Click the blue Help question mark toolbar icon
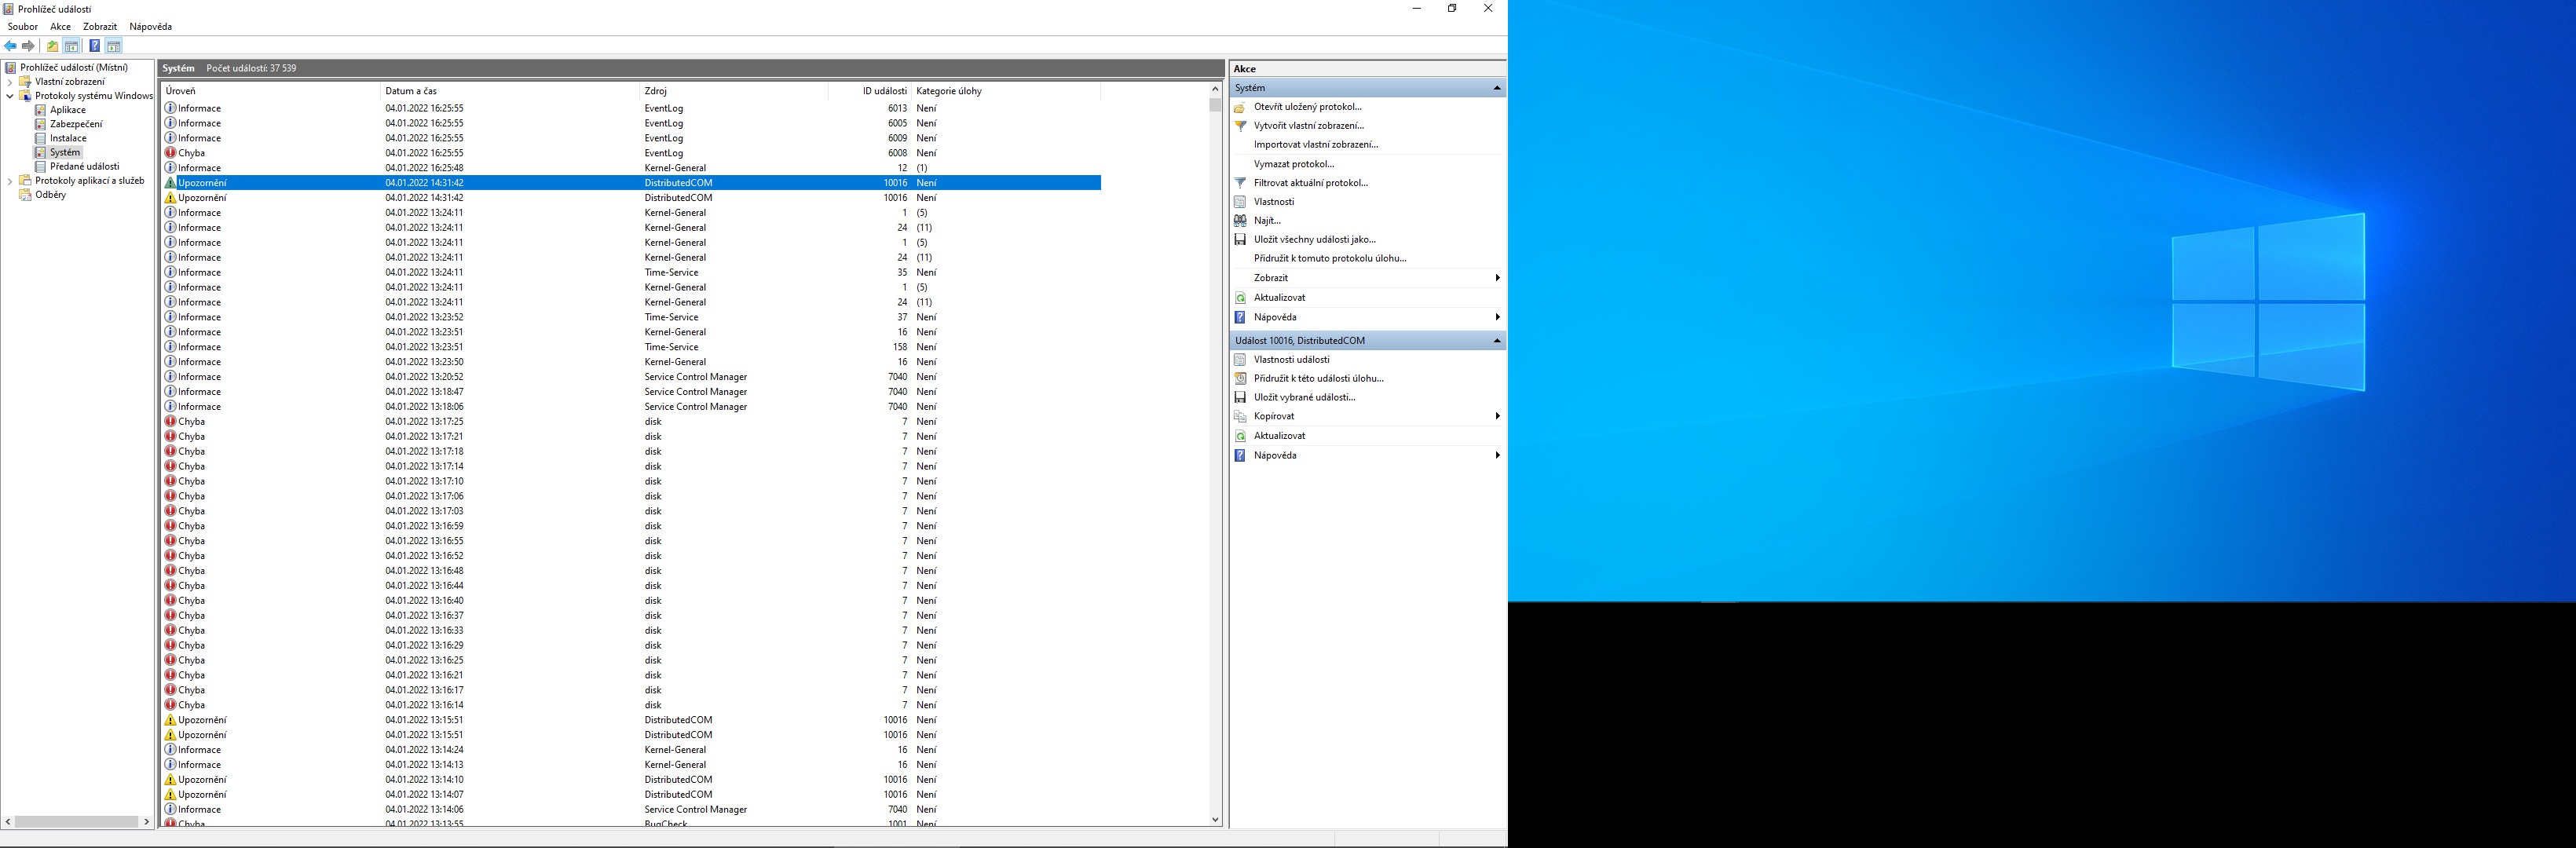The image size is (2576, 848). pos(94,46)
